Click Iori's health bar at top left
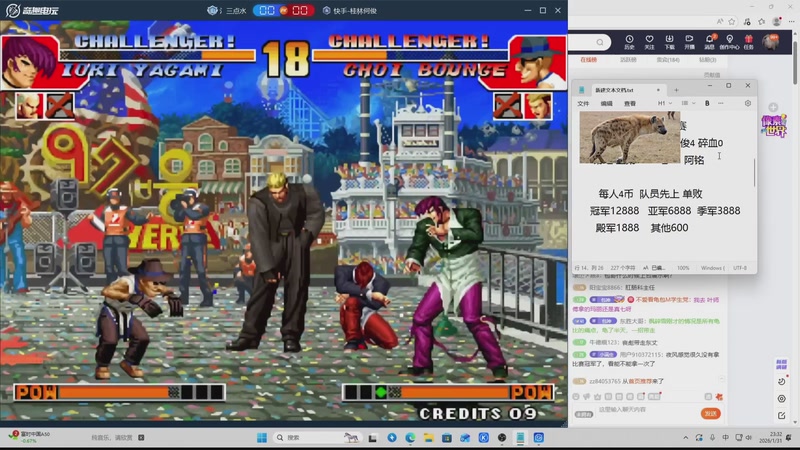This screenshot has width=800, height=450. click(157, 55)
